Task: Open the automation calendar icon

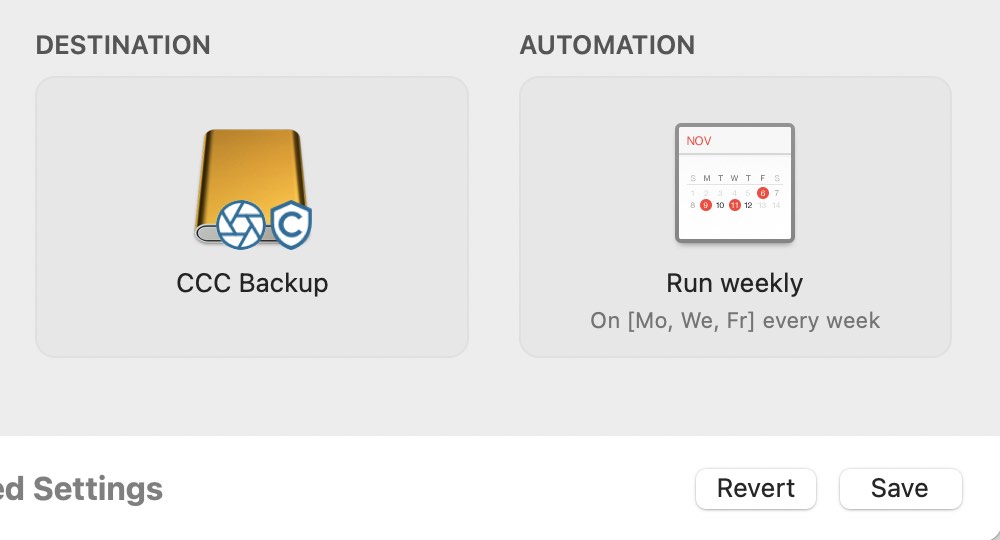Action: (735, 183)
